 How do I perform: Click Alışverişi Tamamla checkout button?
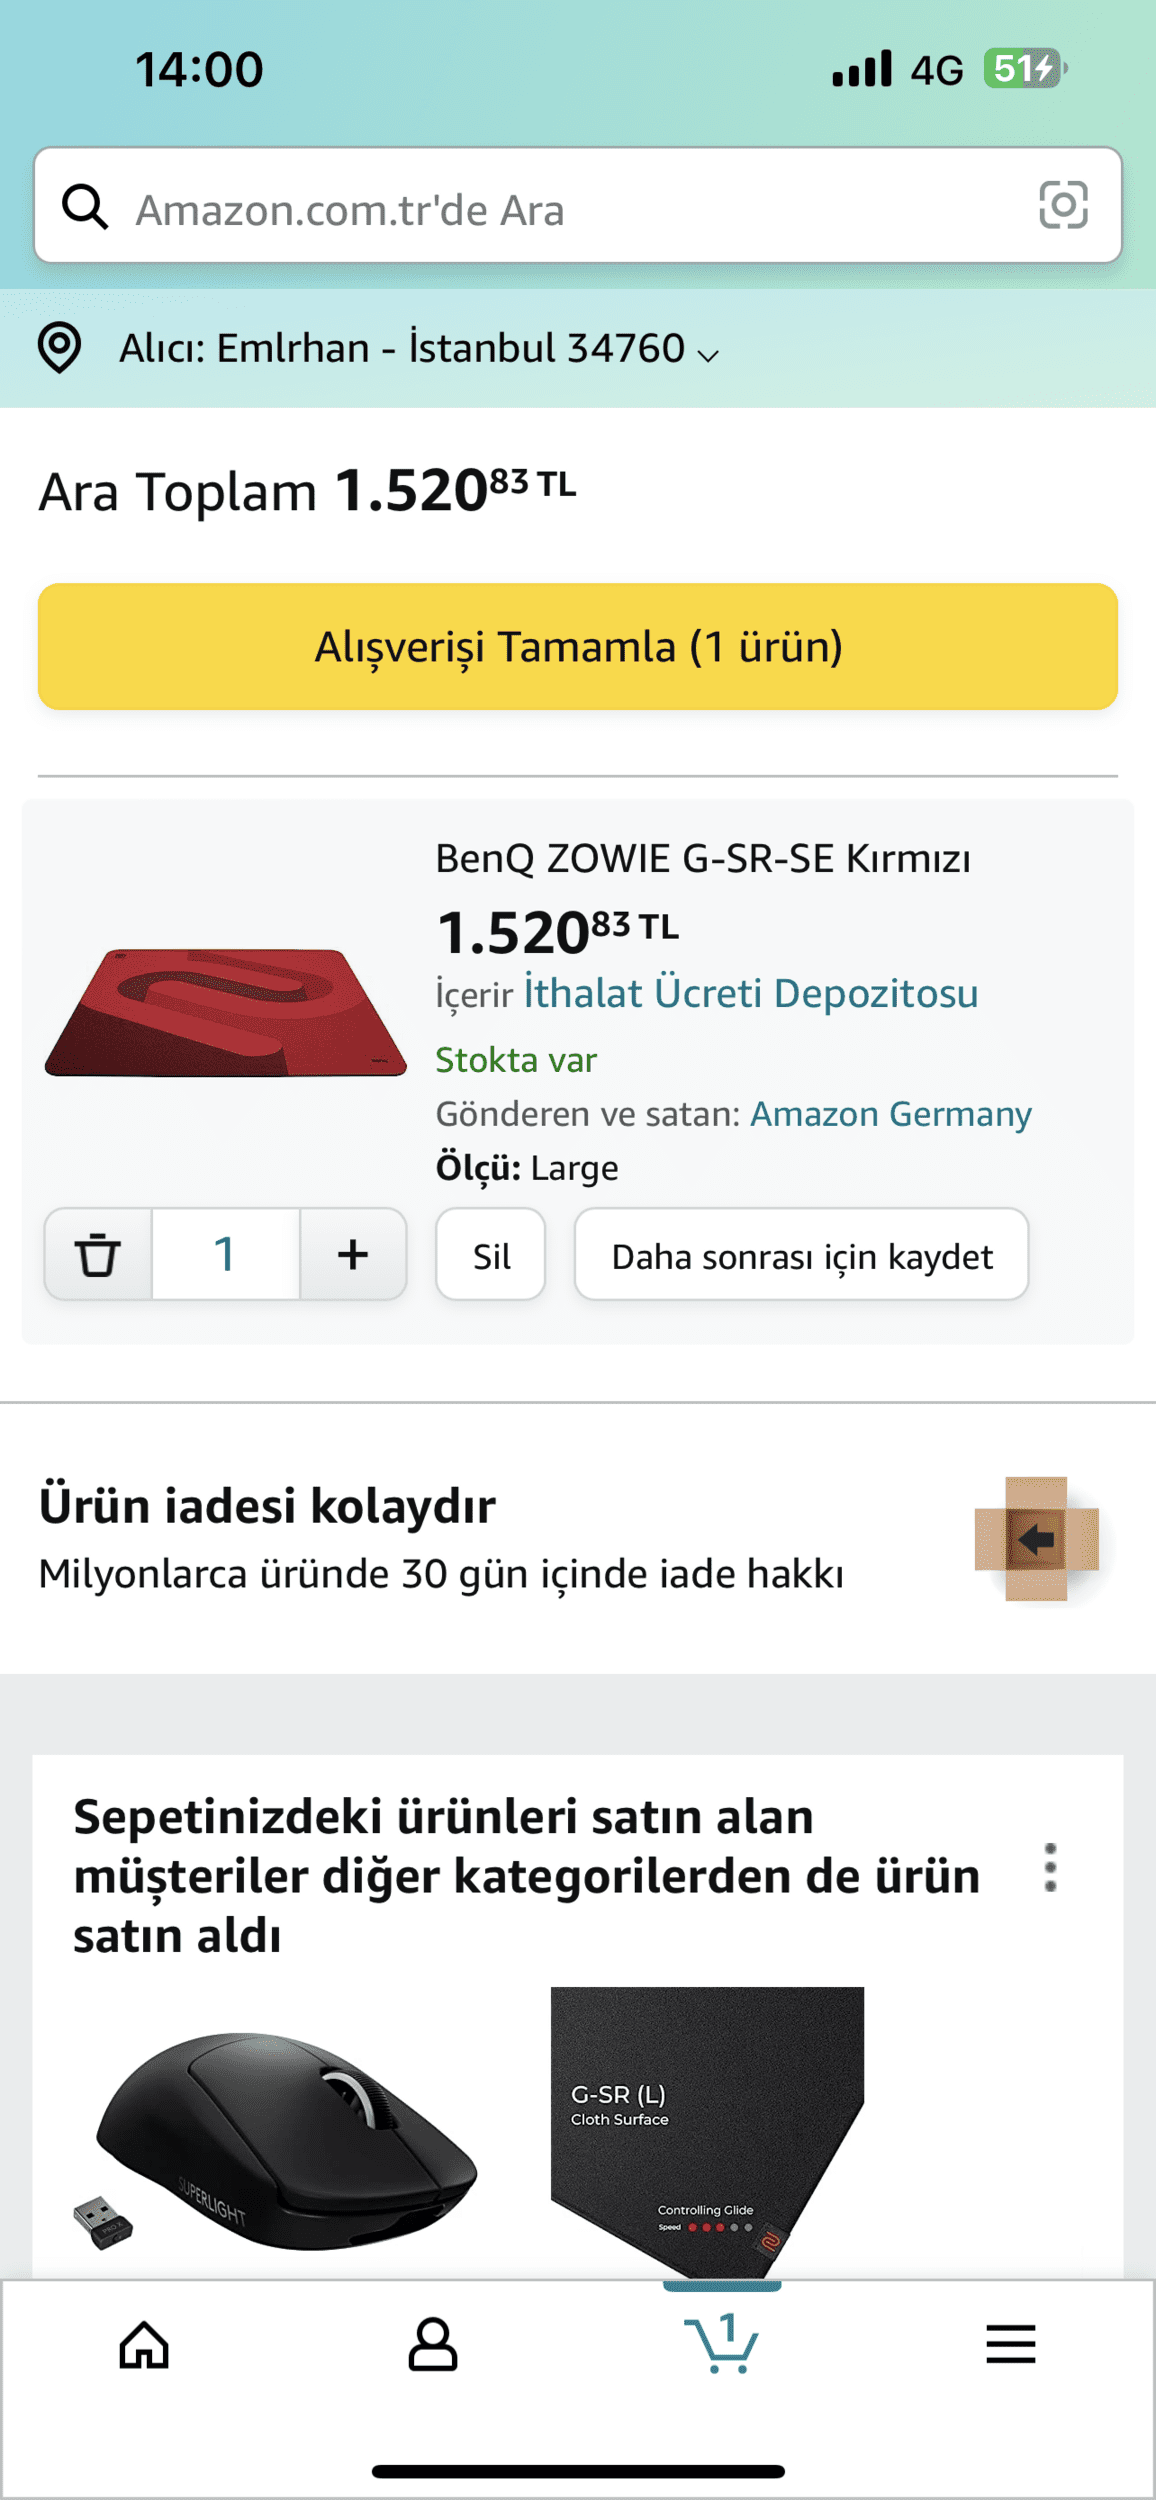578,647
